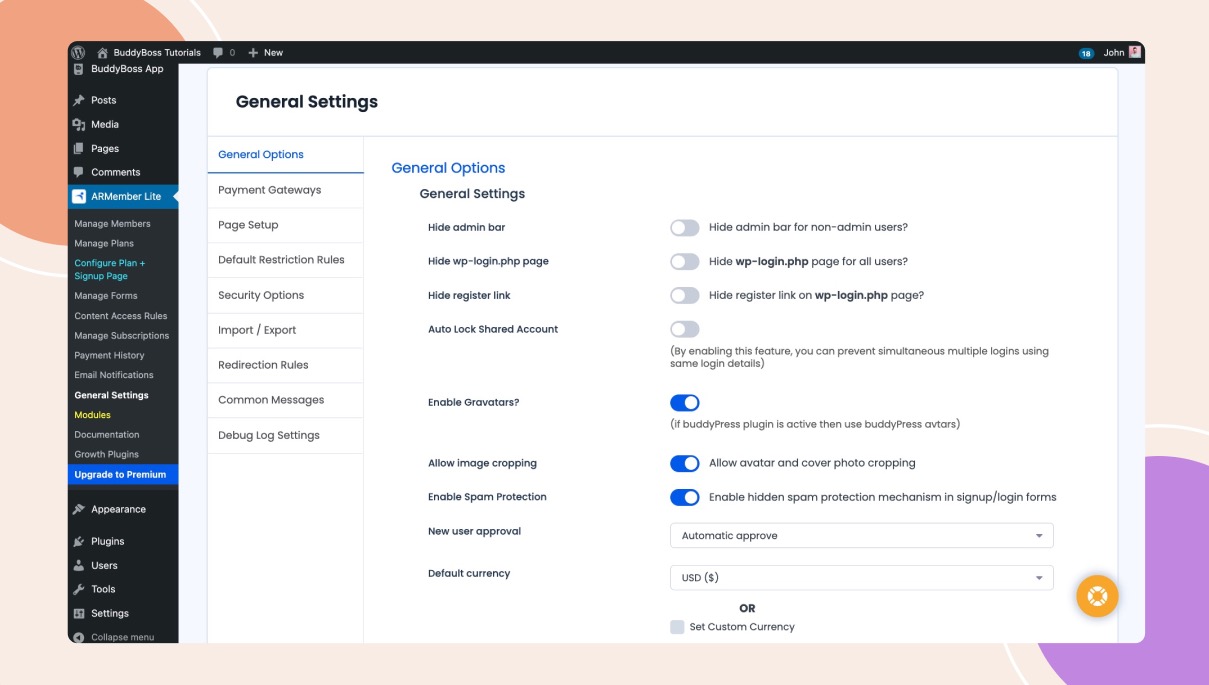
Task: Open the New user approval dropdown
Action: pos(862,536)
